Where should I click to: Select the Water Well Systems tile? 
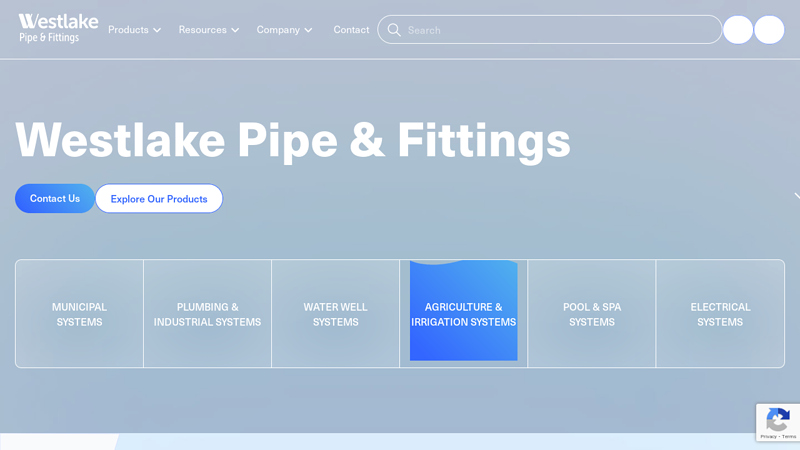point(336,314)
